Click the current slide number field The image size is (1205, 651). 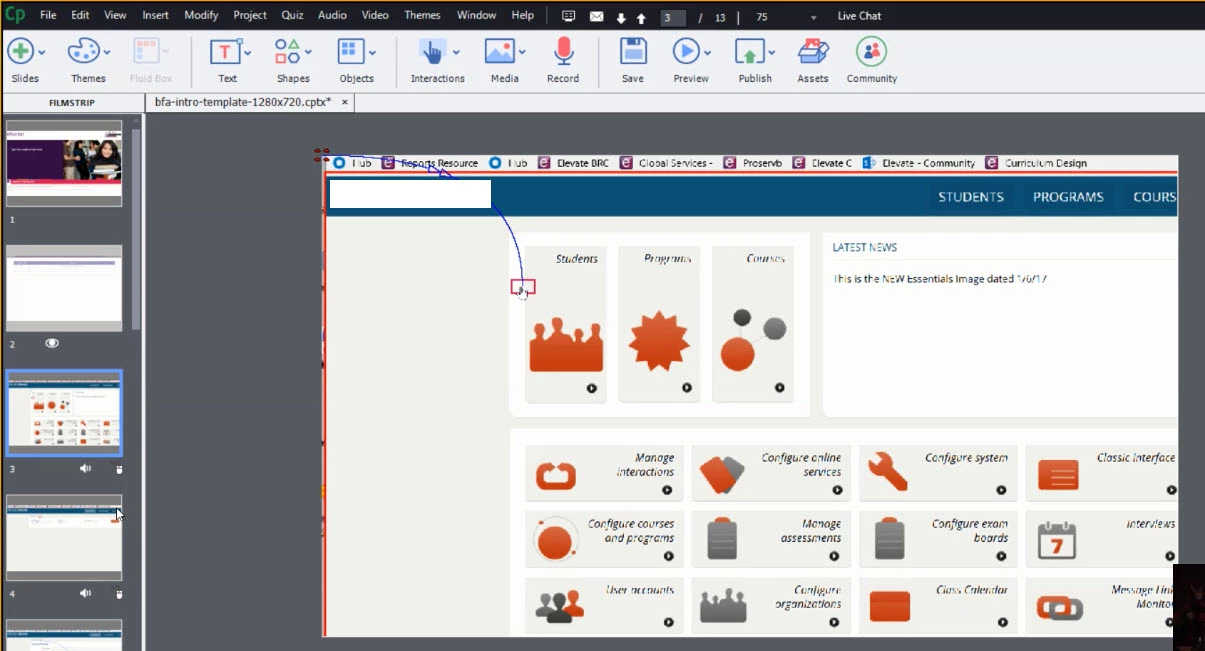[672, 18]
